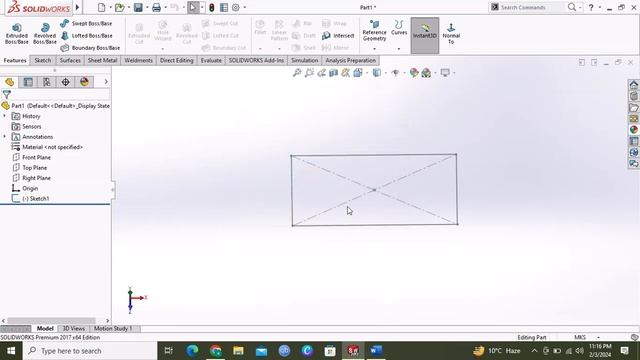640x360 pixels.
Task: Switch to the Evaluate tab
Action: pos(211,60)
